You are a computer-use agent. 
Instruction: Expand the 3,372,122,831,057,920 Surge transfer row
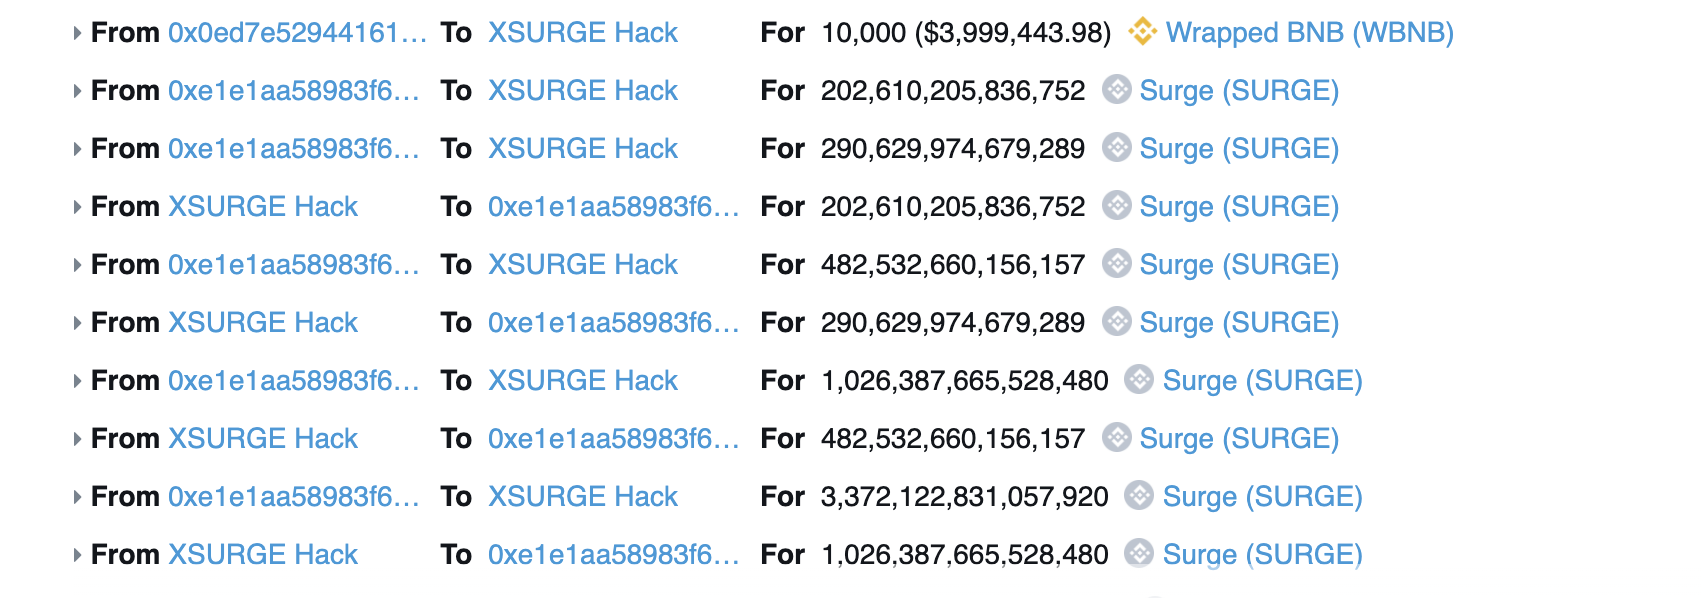(77, 497)
